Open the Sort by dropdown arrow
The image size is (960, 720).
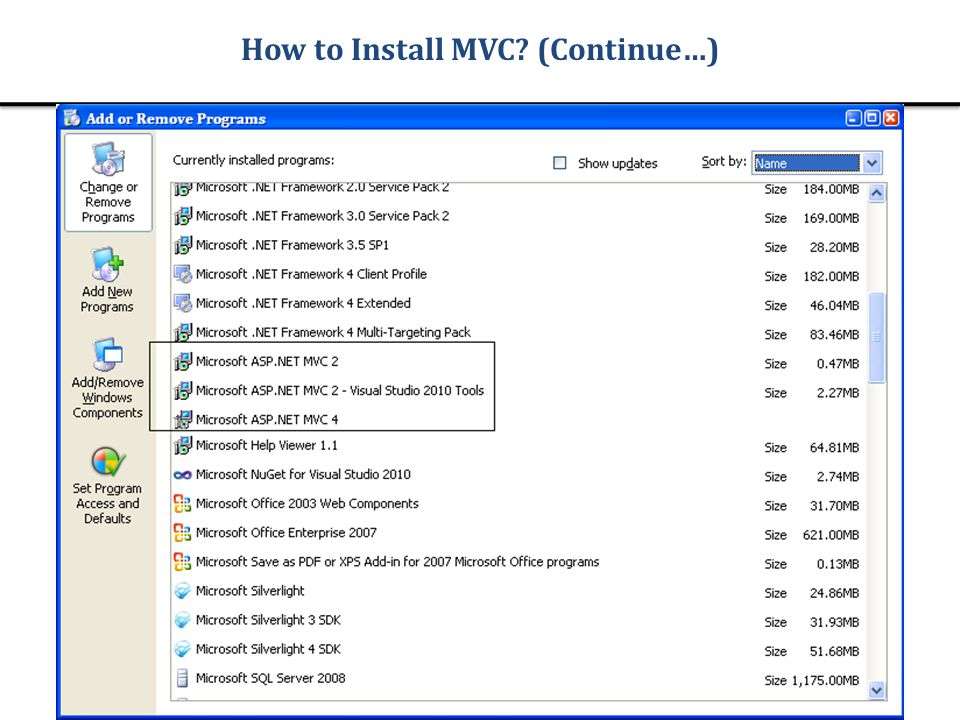click(872, 163)
